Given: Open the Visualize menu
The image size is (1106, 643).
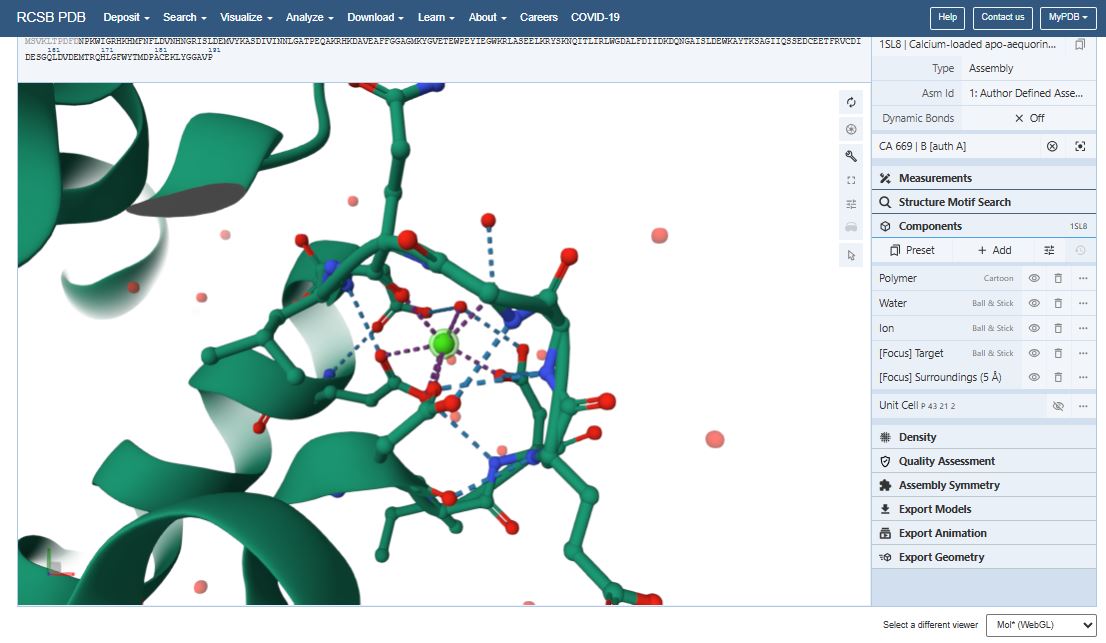Looking at the screenshot, I should click(x=245, y=17).
